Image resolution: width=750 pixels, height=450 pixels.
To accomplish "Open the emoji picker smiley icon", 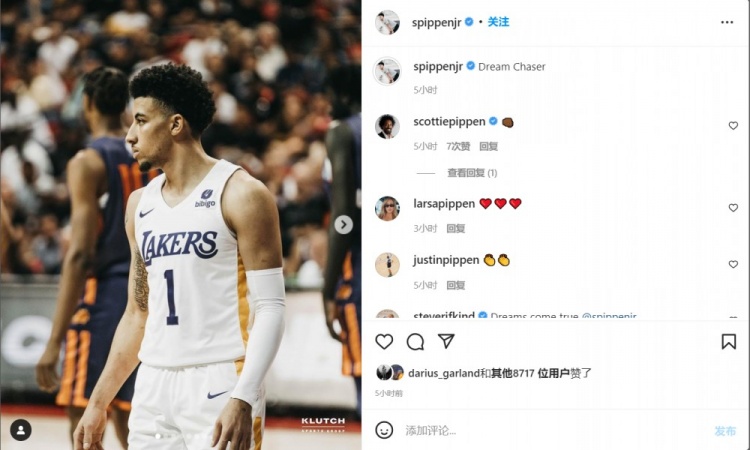I will (x=384, y=430).
